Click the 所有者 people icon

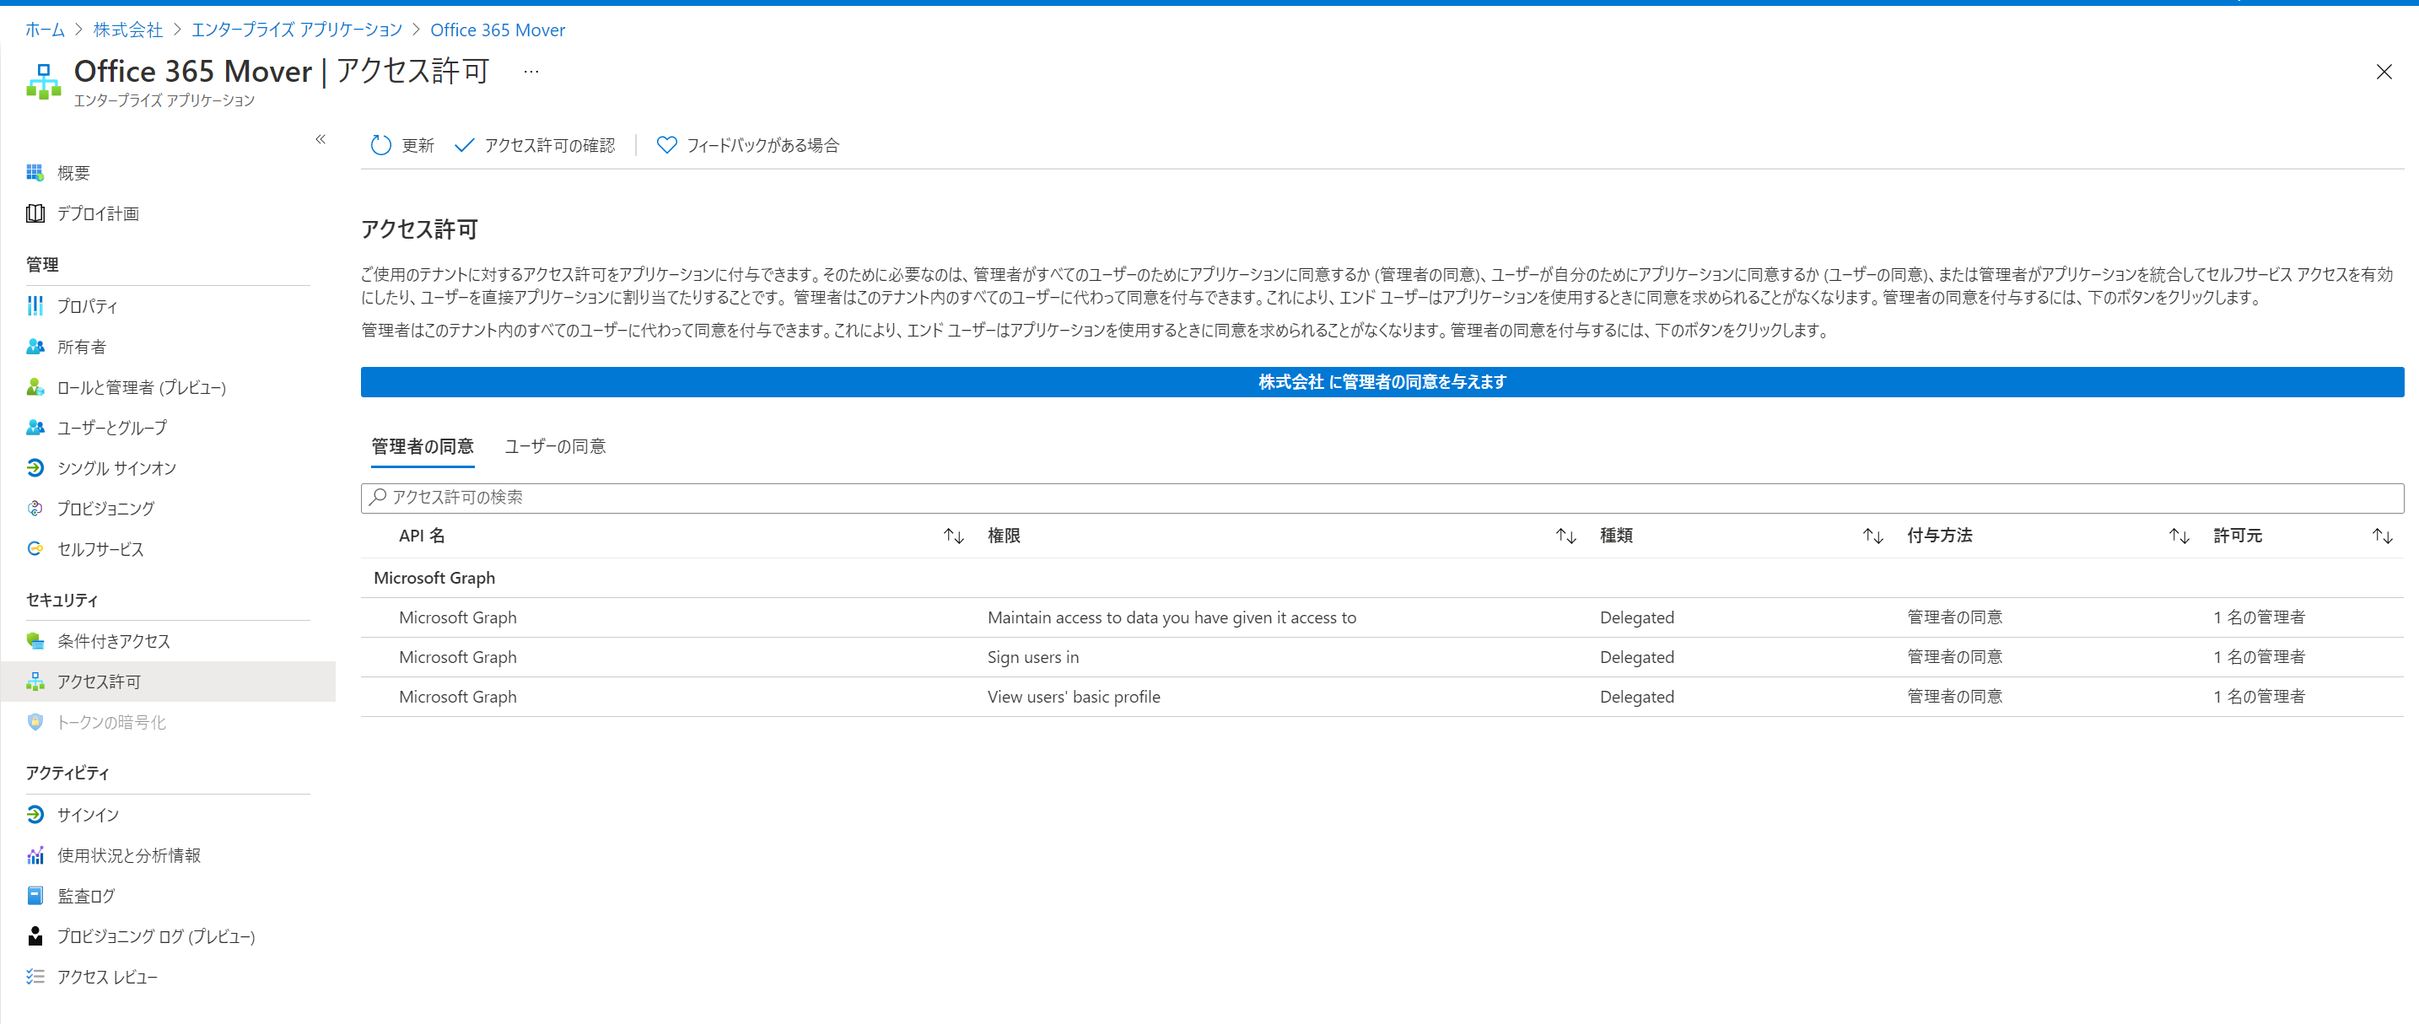point(35,347)
